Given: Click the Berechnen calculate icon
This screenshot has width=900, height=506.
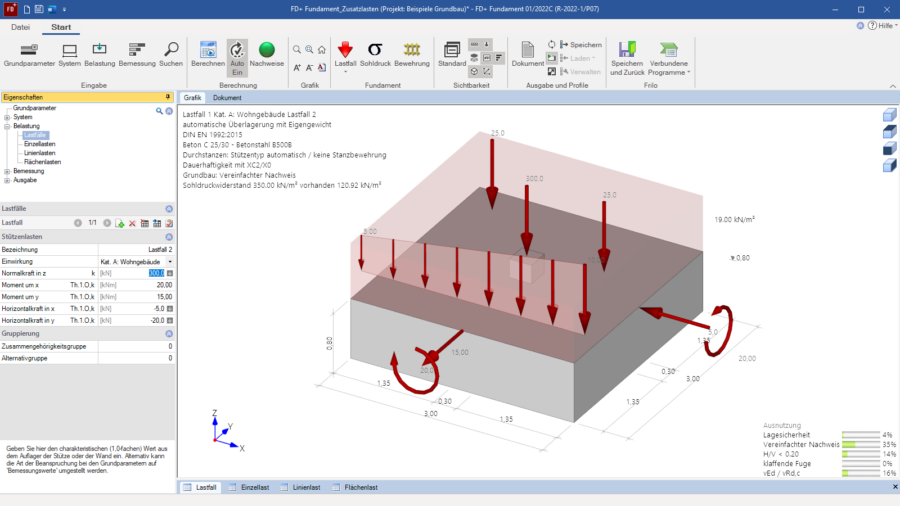Looking at the screenshot, I should (x=208, y=54).
